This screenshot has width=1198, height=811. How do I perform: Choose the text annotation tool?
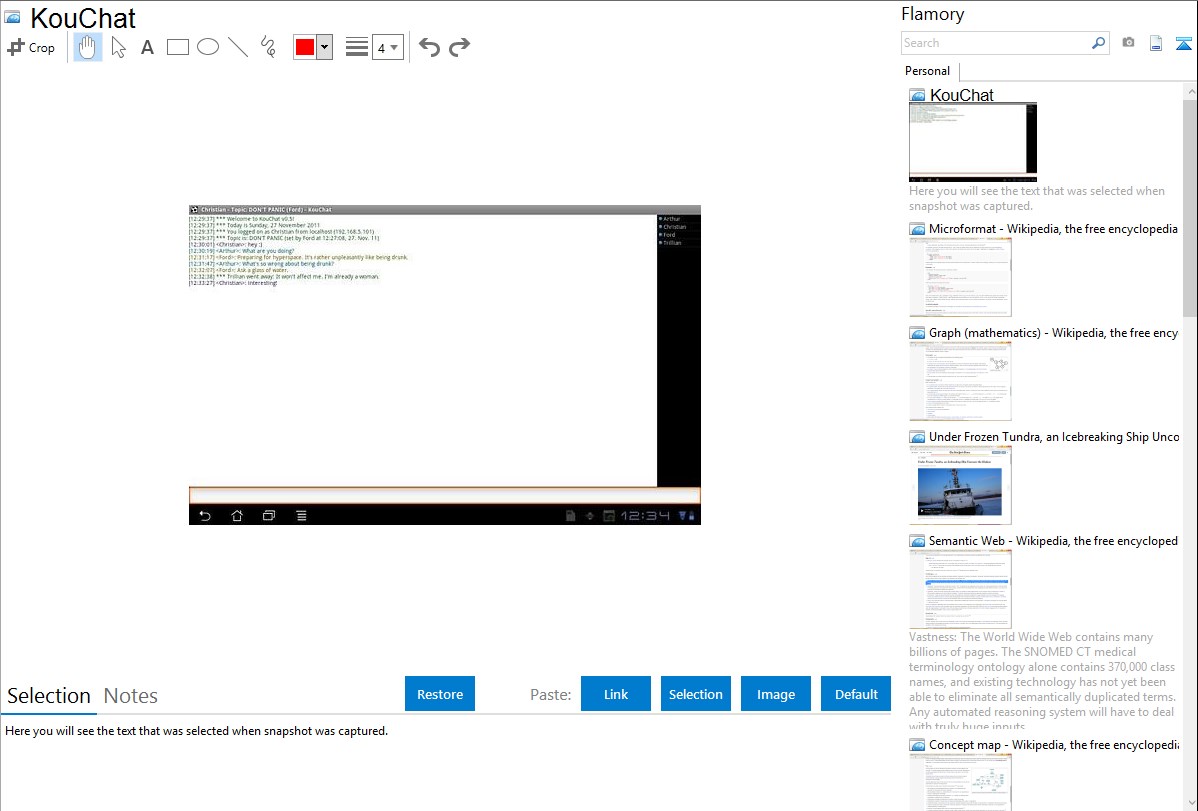point(147,47)
